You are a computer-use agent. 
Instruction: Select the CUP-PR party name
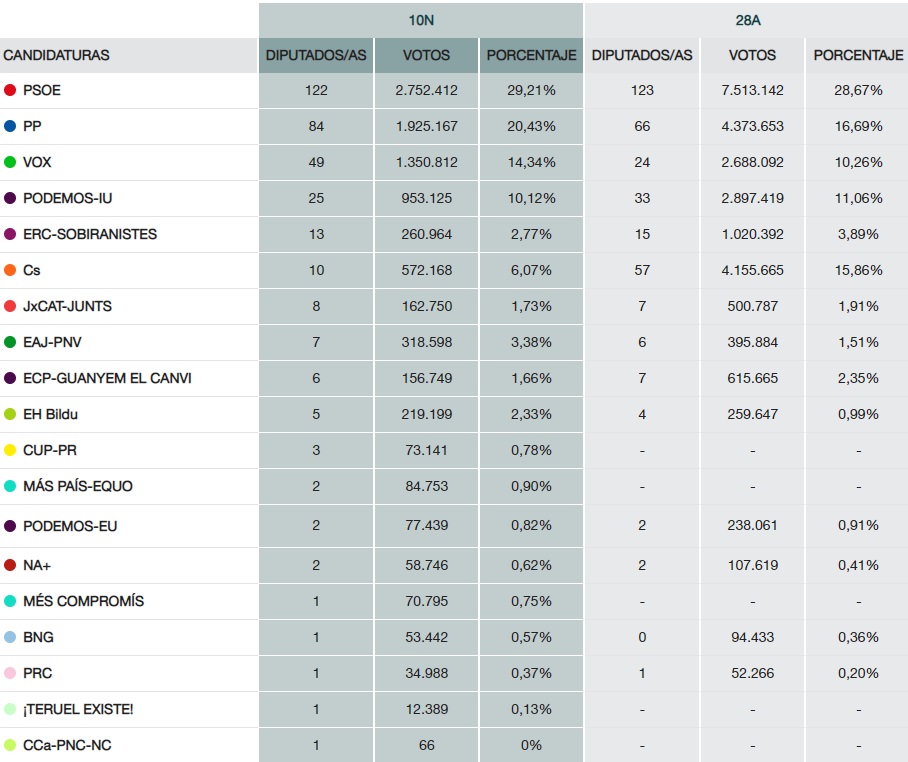coord(50,450)
